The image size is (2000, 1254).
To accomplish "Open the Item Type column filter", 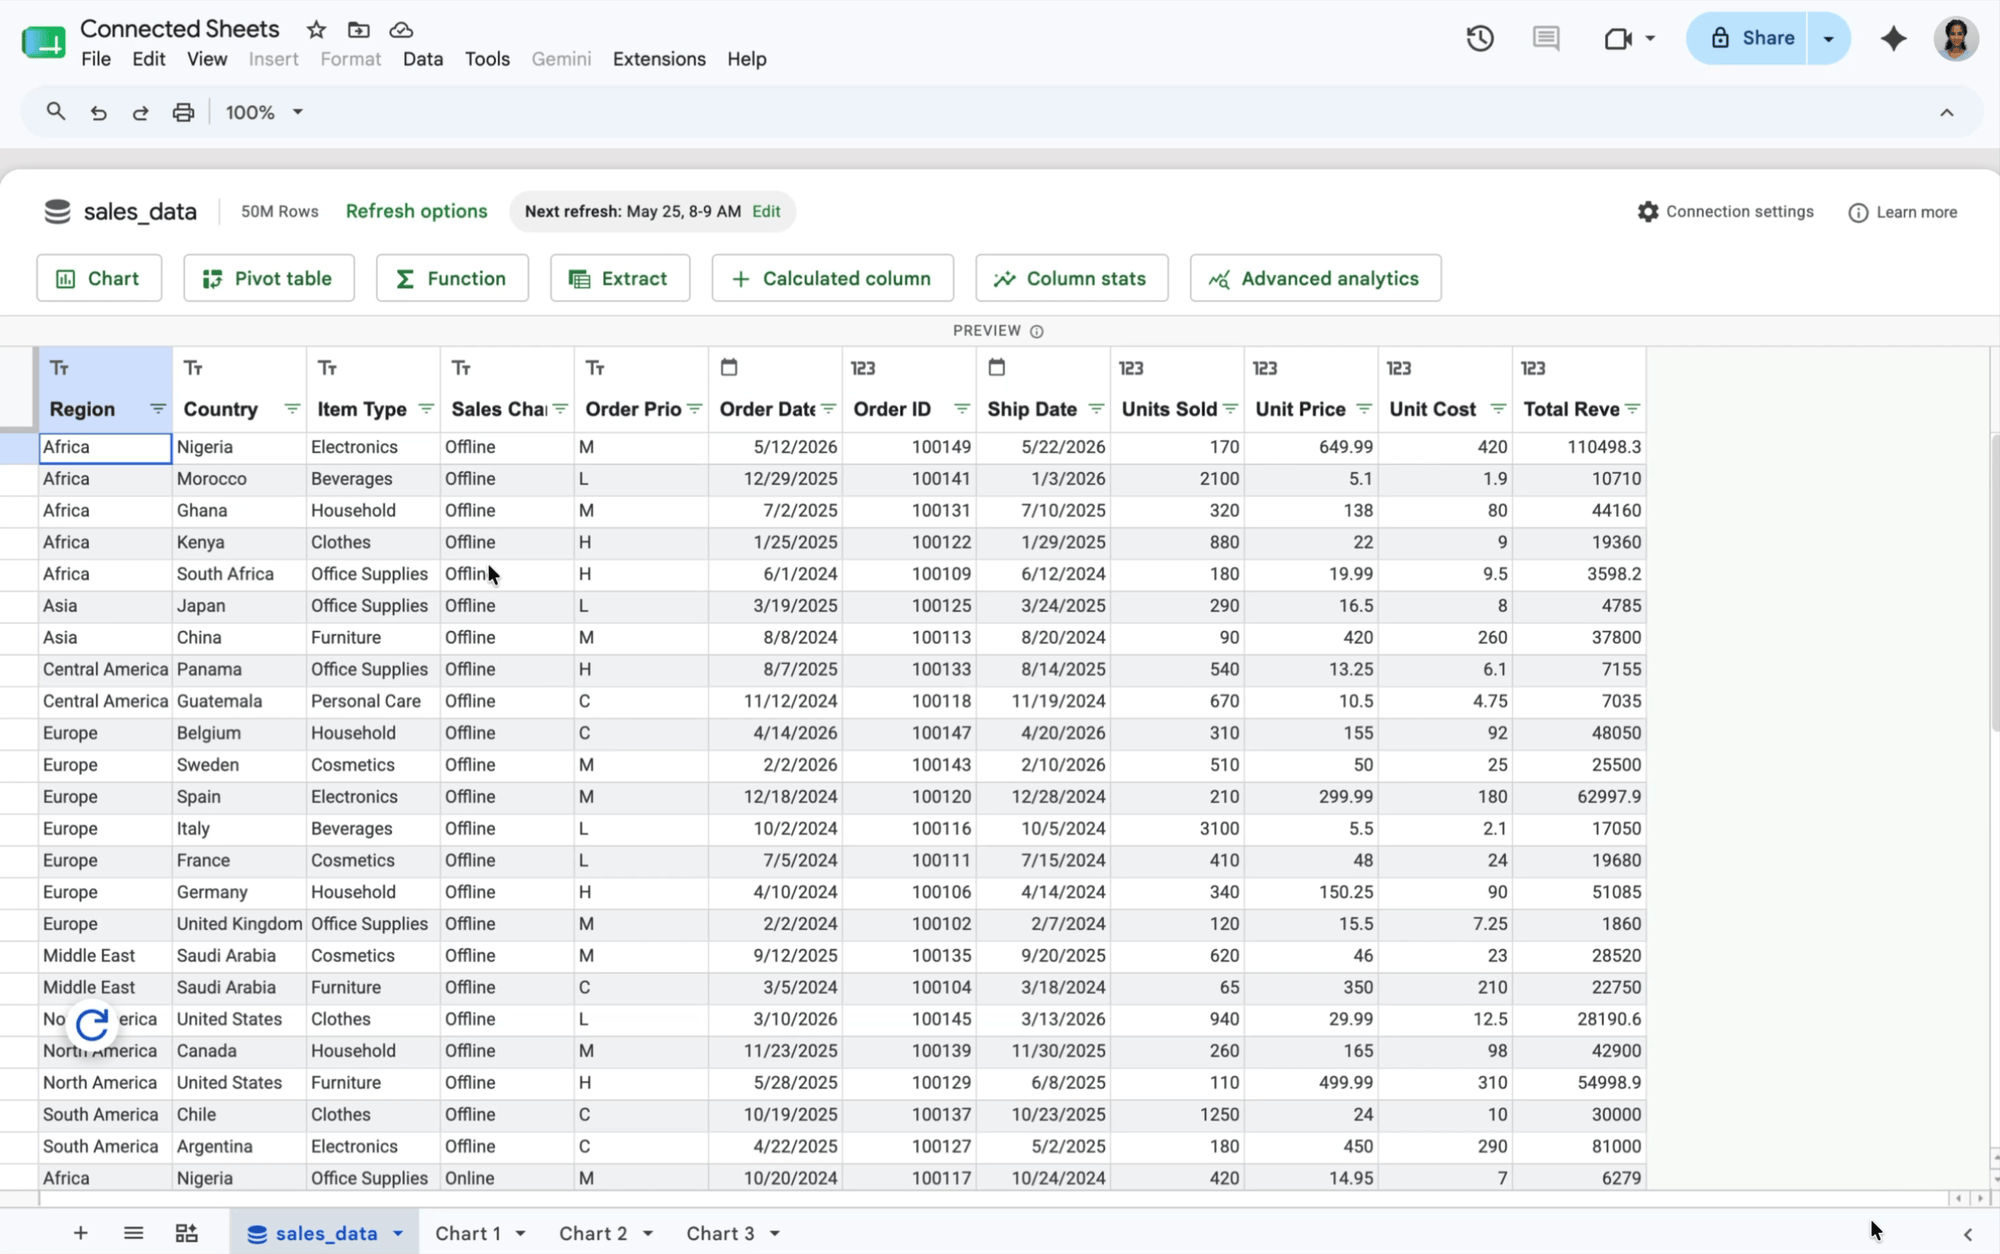I will [425, 409].
